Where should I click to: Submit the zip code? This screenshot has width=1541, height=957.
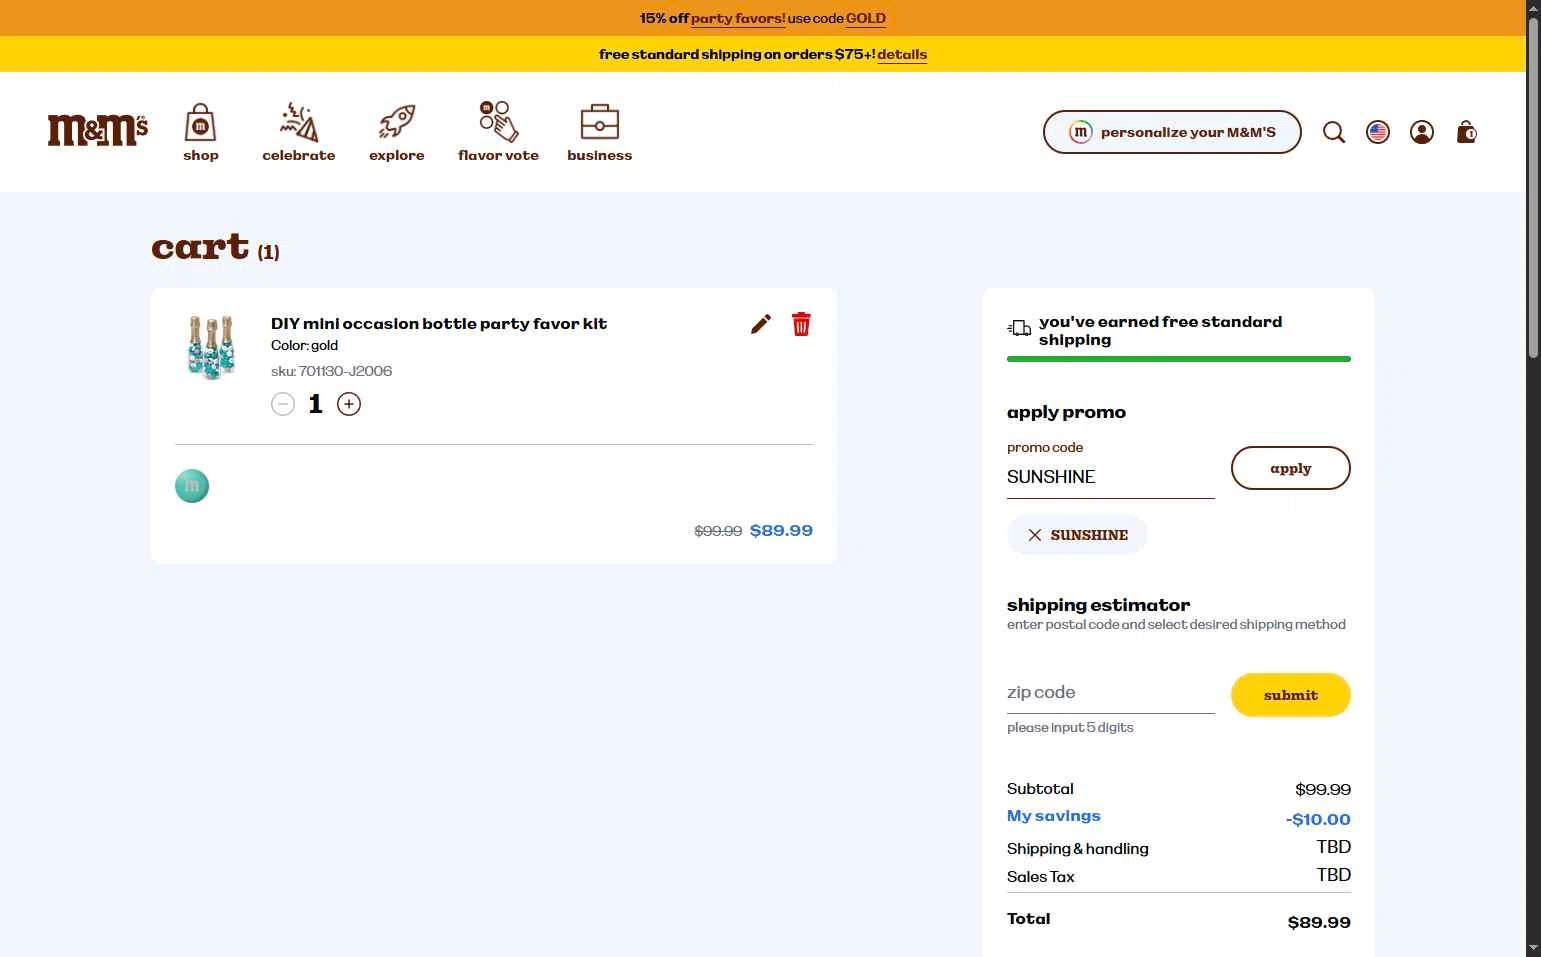point(1290,695)
